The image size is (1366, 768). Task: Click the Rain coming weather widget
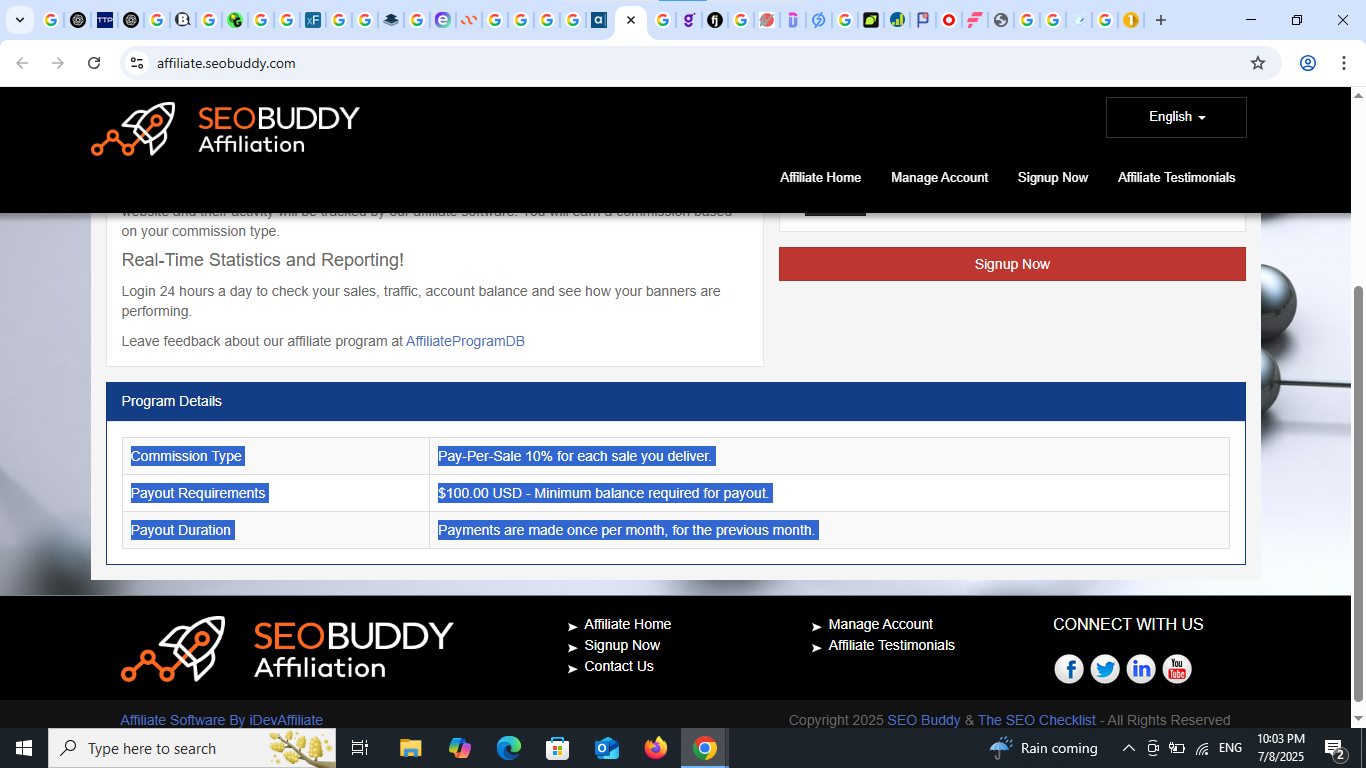tap(1043, 748)
